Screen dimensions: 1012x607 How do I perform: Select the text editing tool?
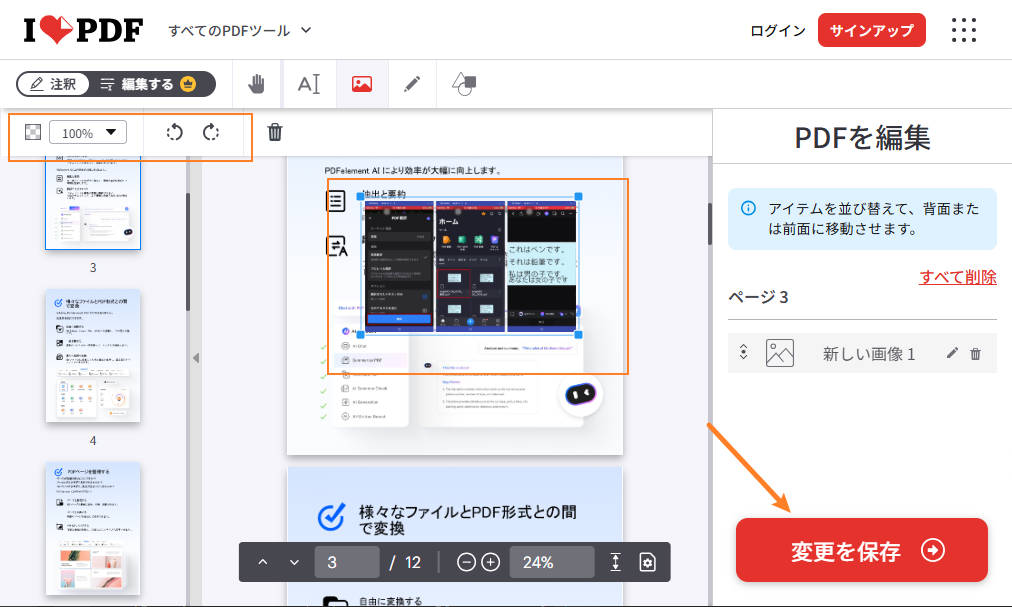pos(309,84)
